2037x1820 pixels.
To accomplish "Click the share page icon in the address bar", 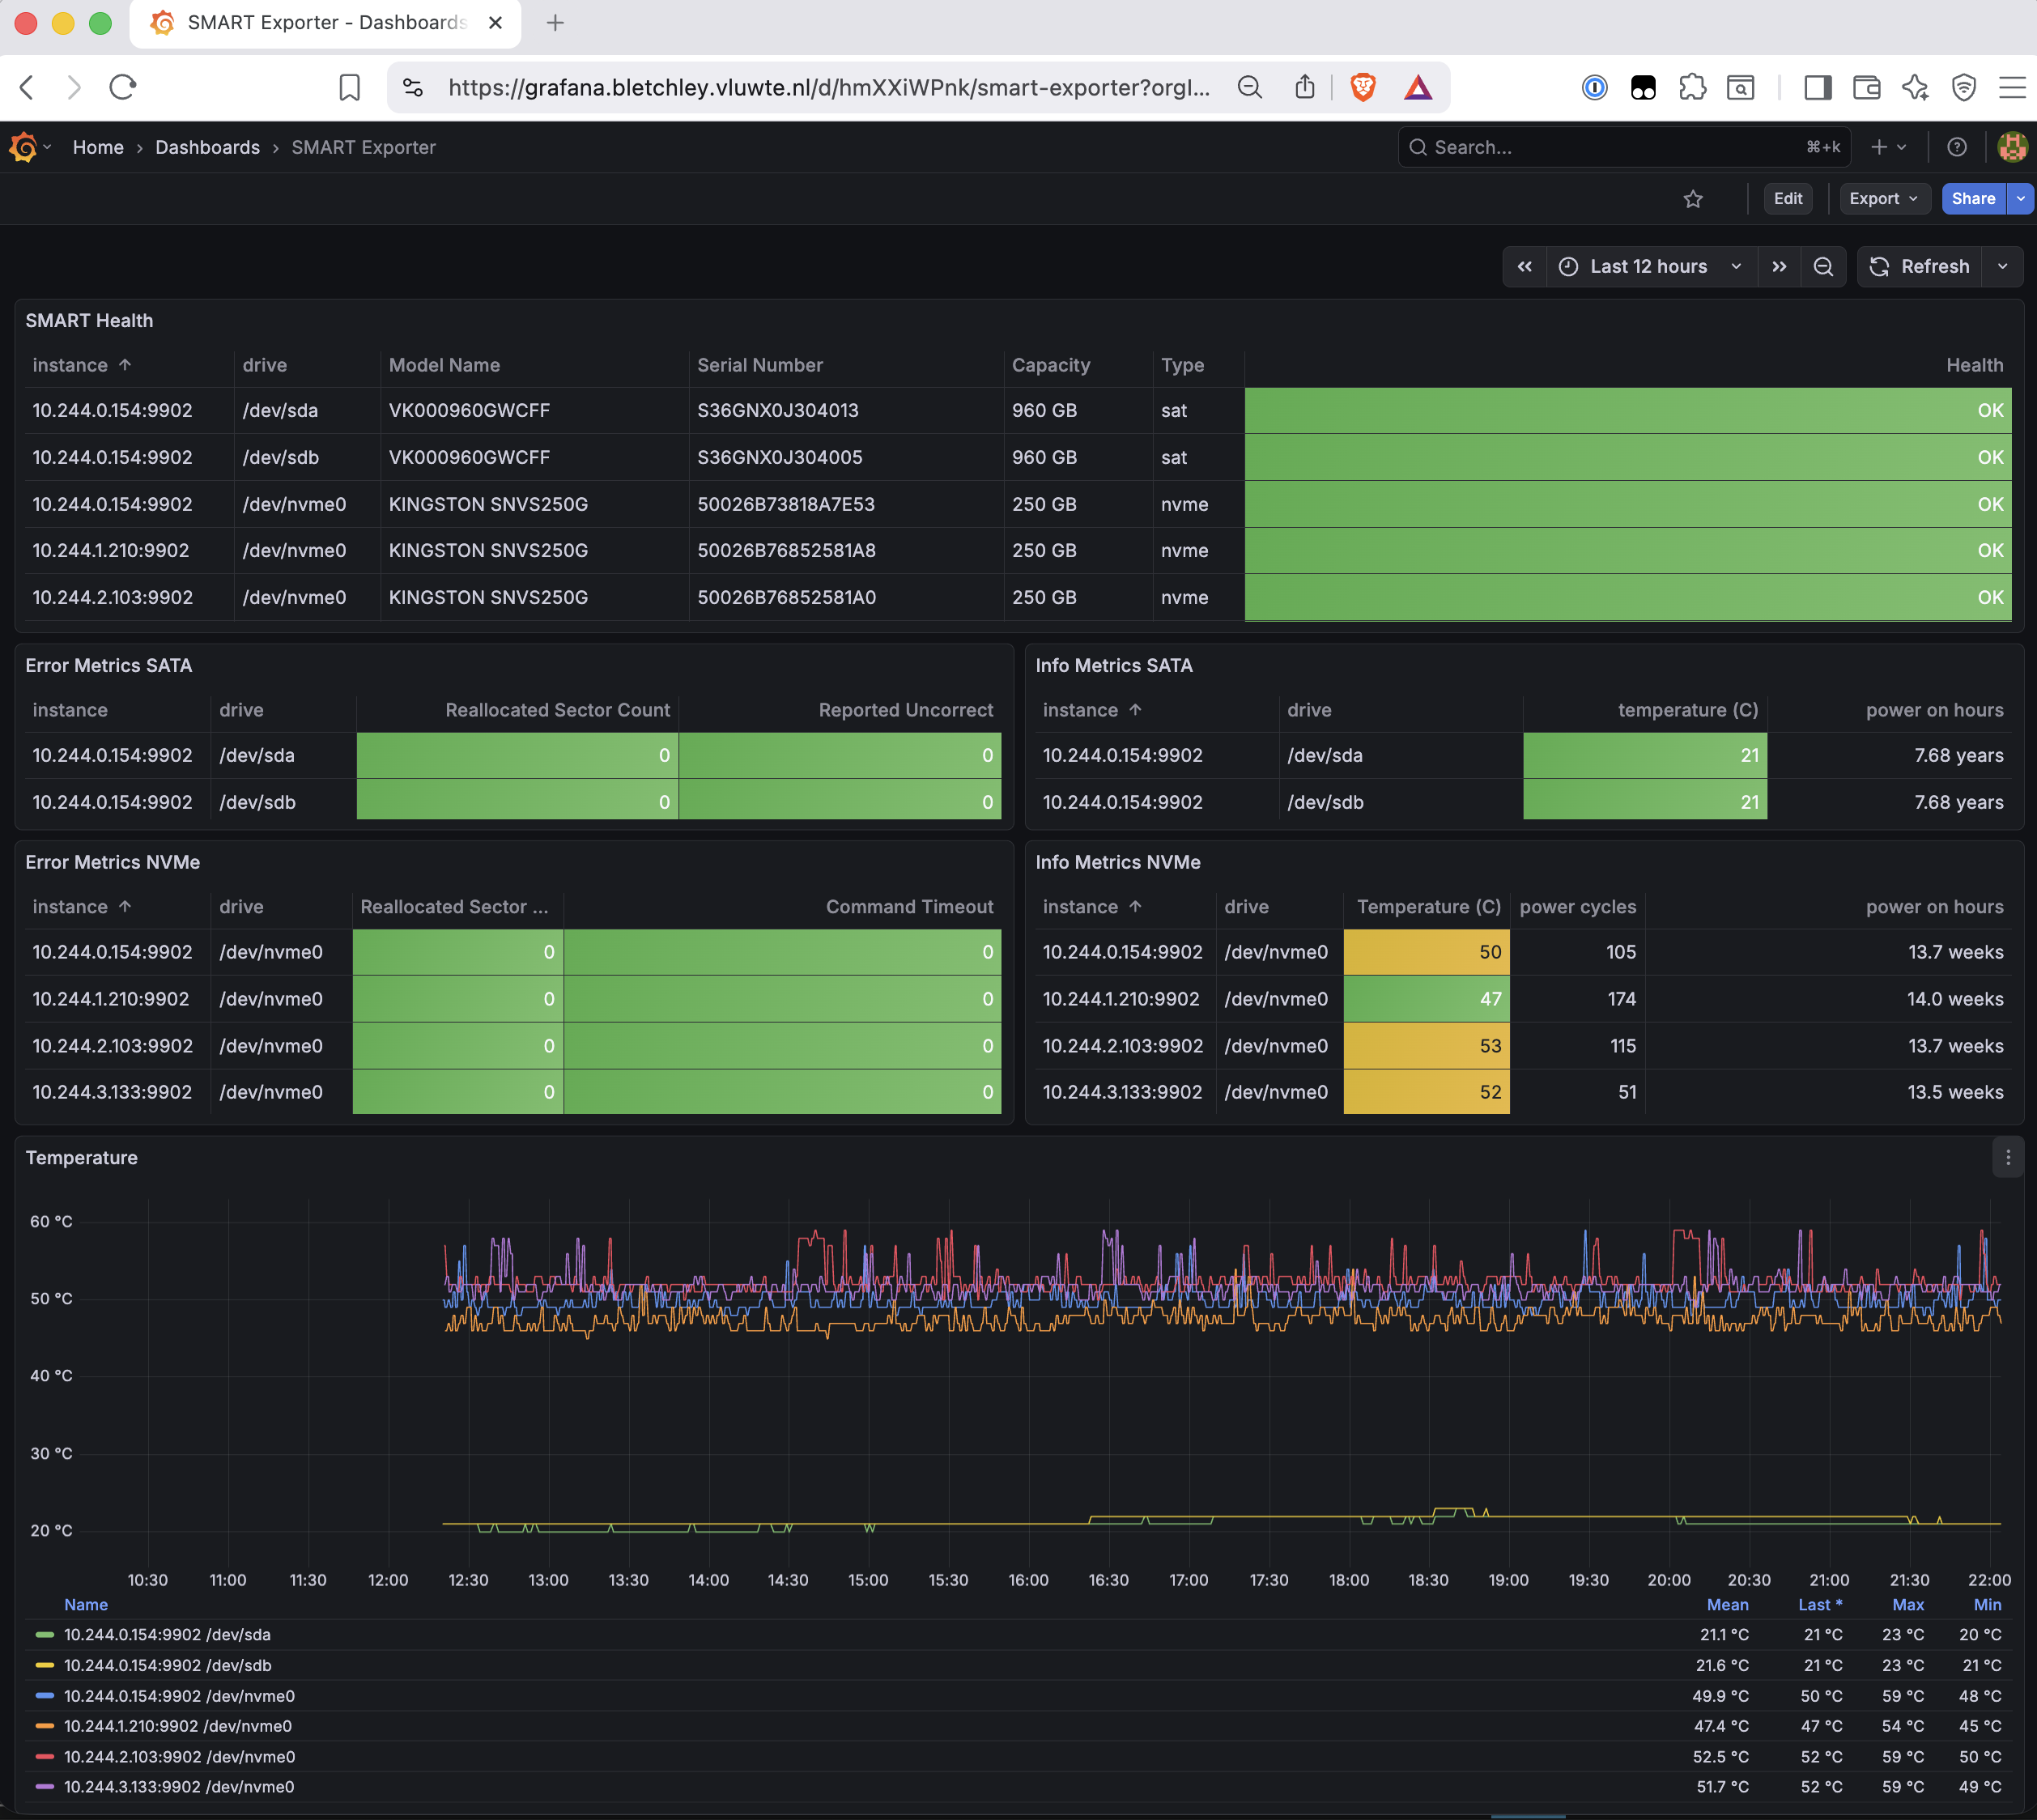I will (x=1305, y=87).
